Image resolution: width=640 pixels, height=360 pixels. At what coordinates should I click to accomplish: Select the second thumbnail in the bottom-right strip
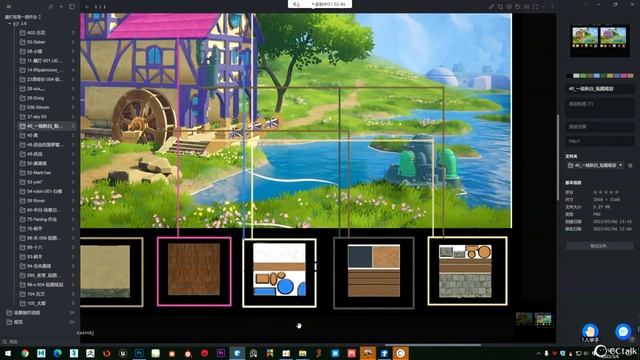pos(543,319)
